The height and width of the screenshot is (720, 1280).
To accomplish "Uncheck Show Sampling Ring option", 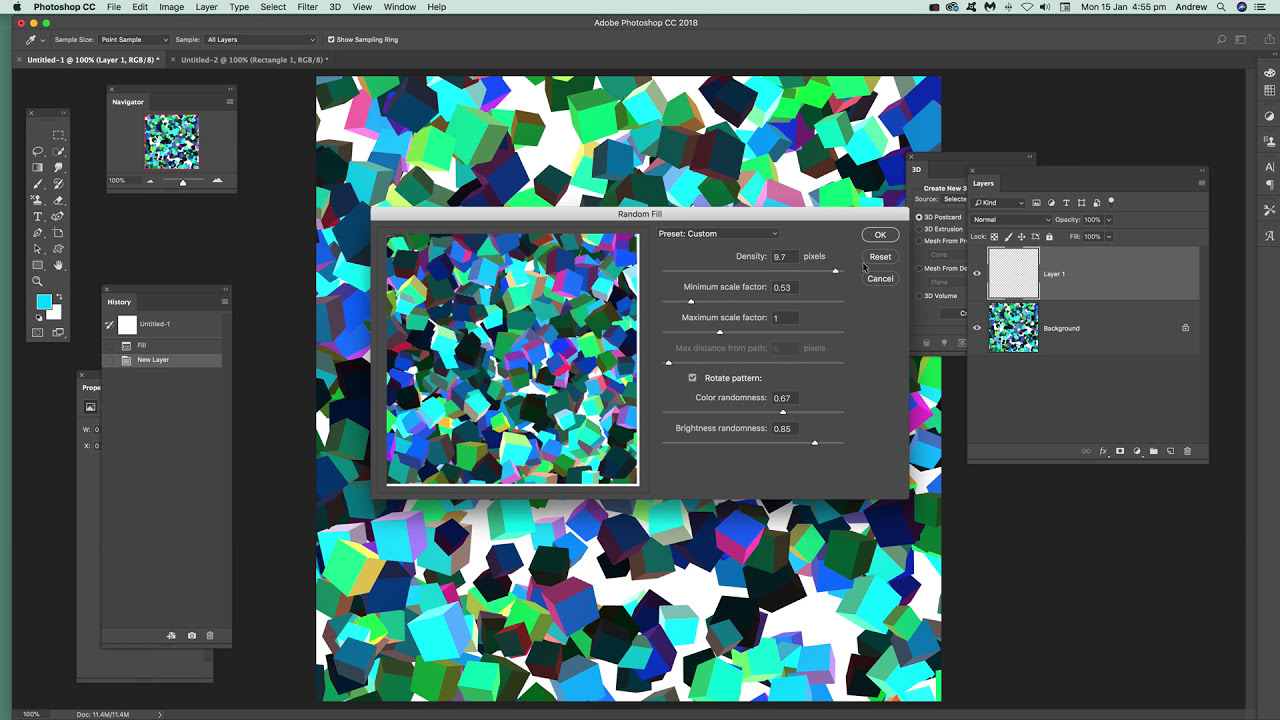I will [x=331, y=40].
